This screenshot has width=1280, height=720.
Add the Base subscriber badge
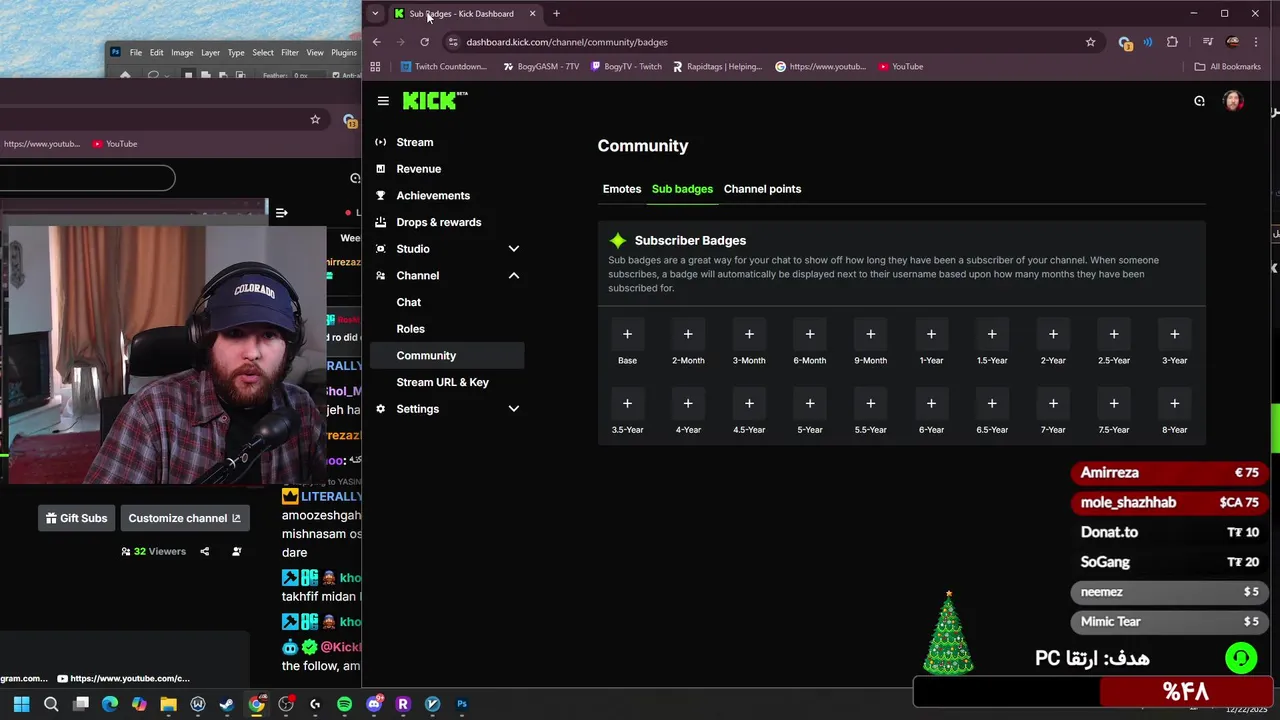point(627,334)
